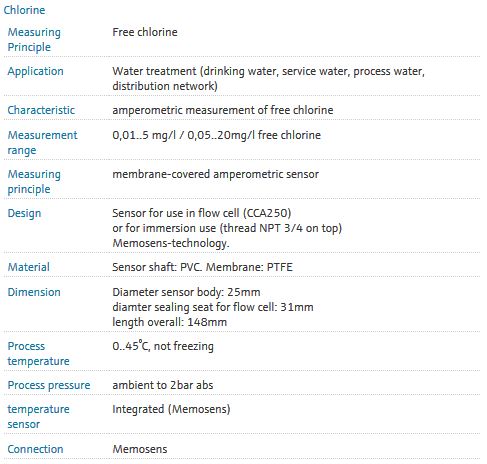
Task: Click the Water treatment description text
Action: click(x=268, y=79)
